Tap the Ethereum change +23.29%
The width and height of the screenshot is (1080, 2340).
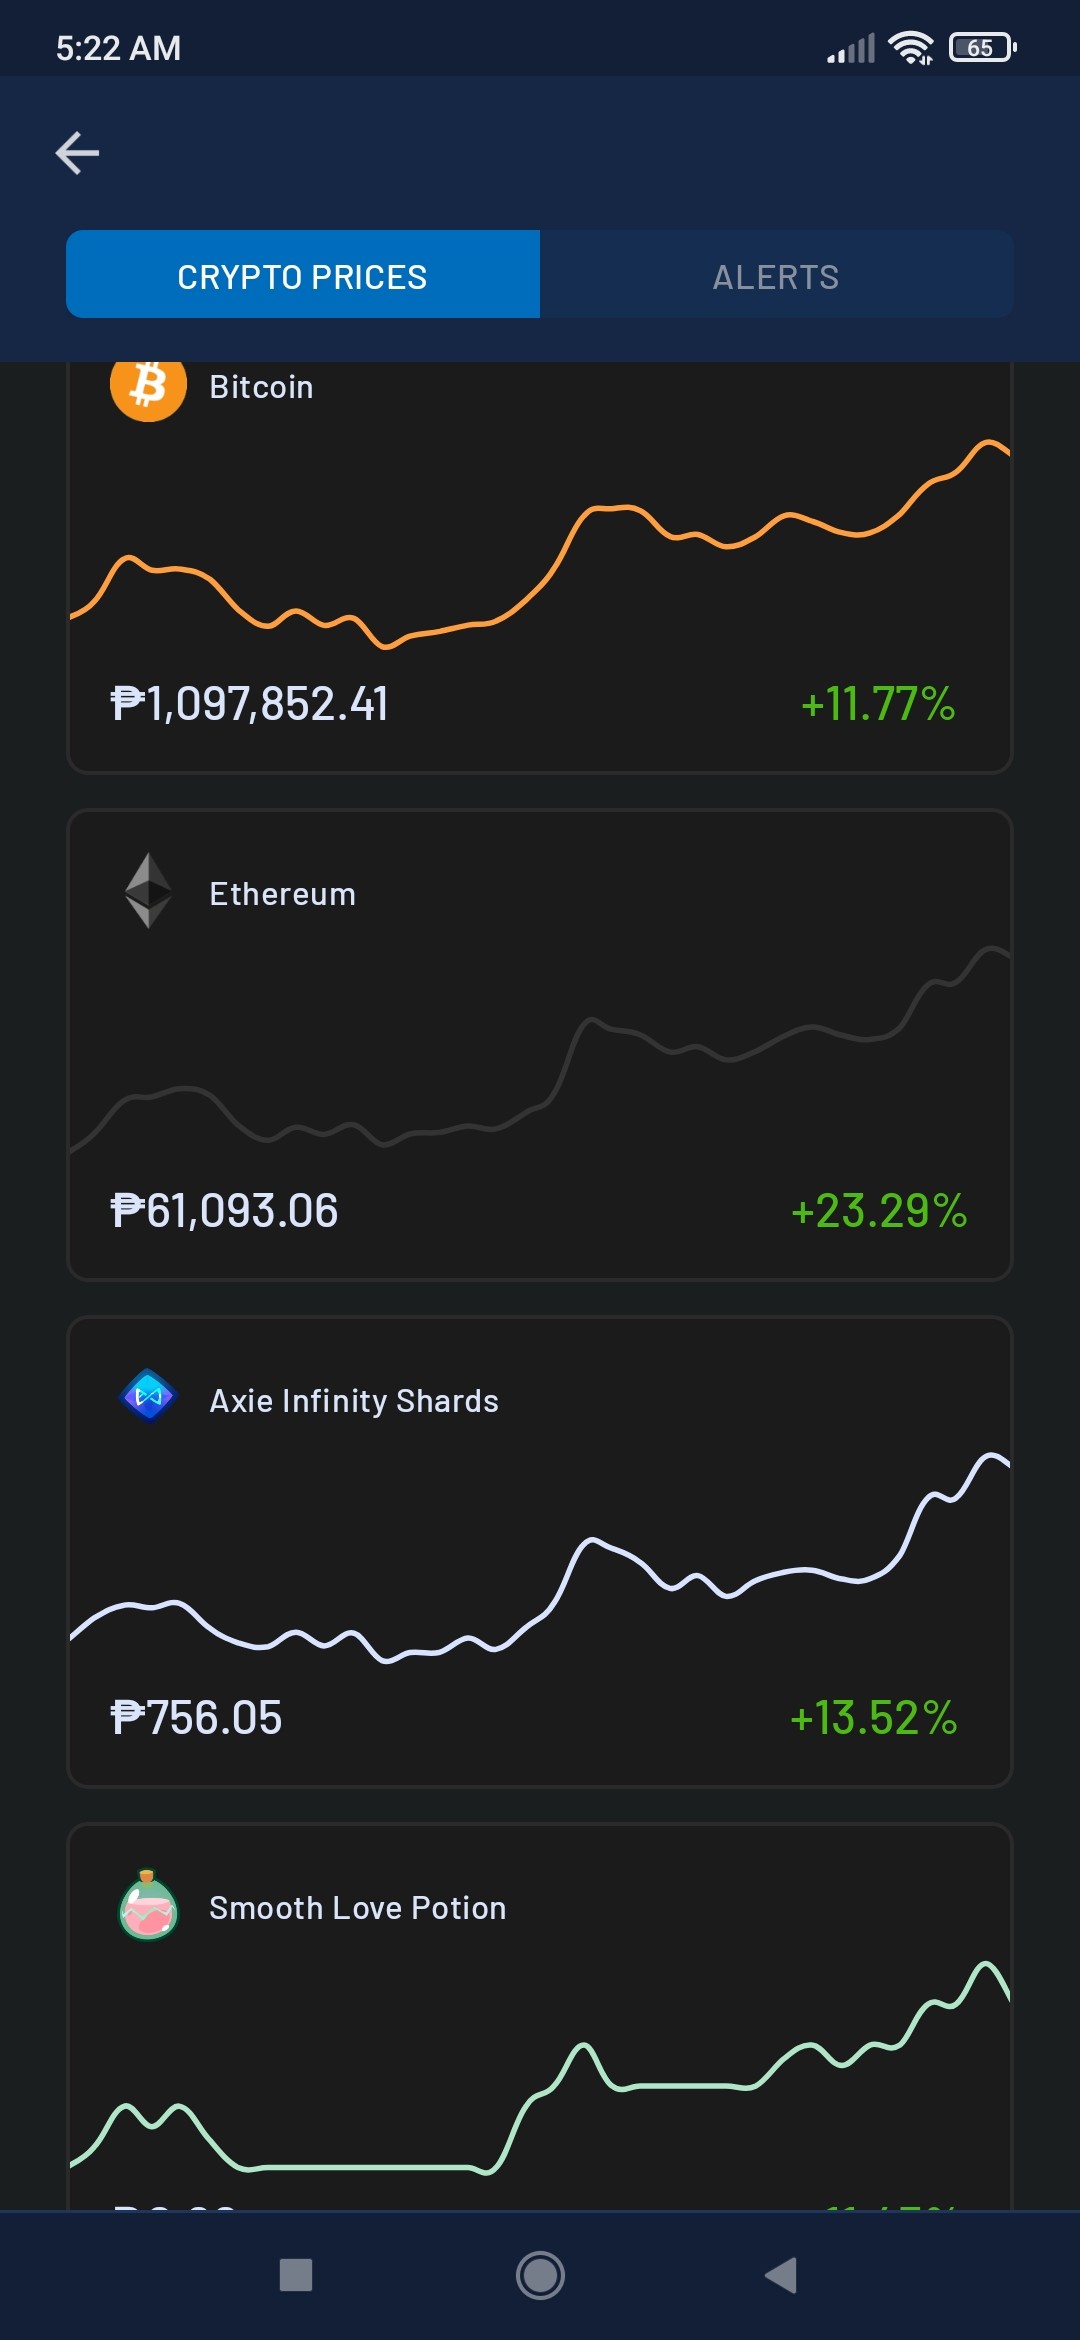[879, 1211]
